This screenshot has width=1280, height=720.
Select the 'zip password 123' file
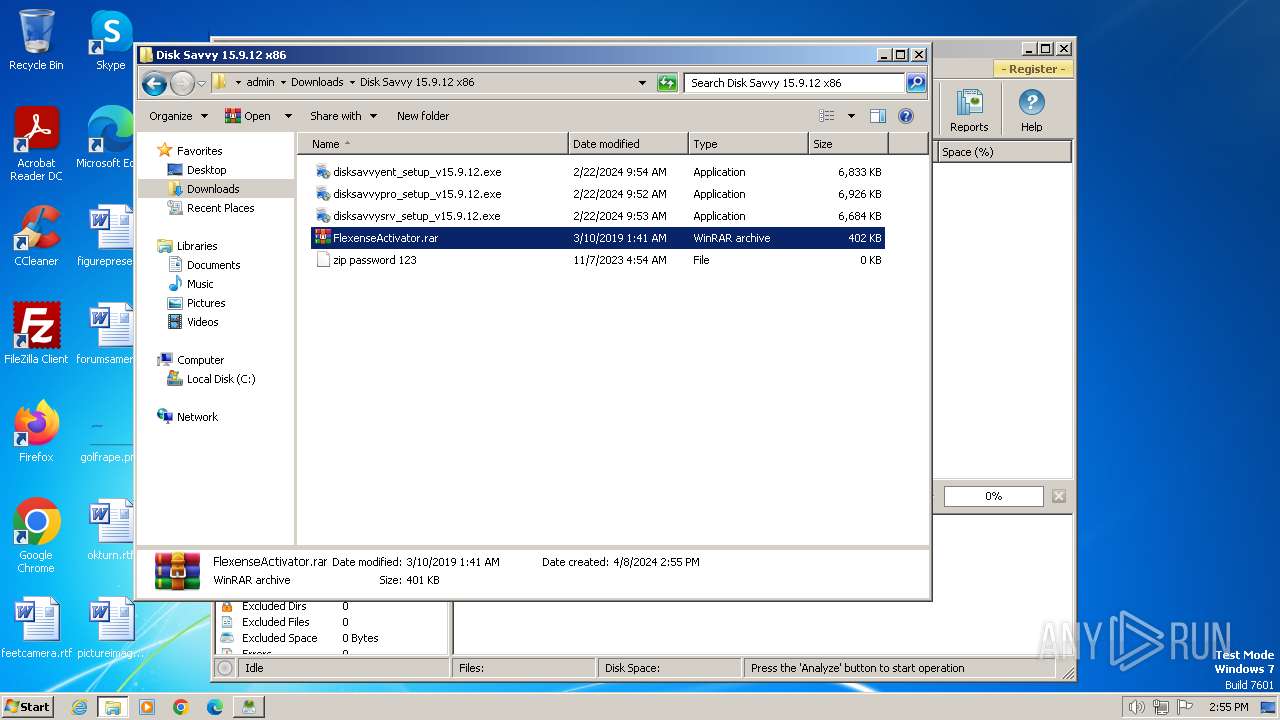[374, 260]
